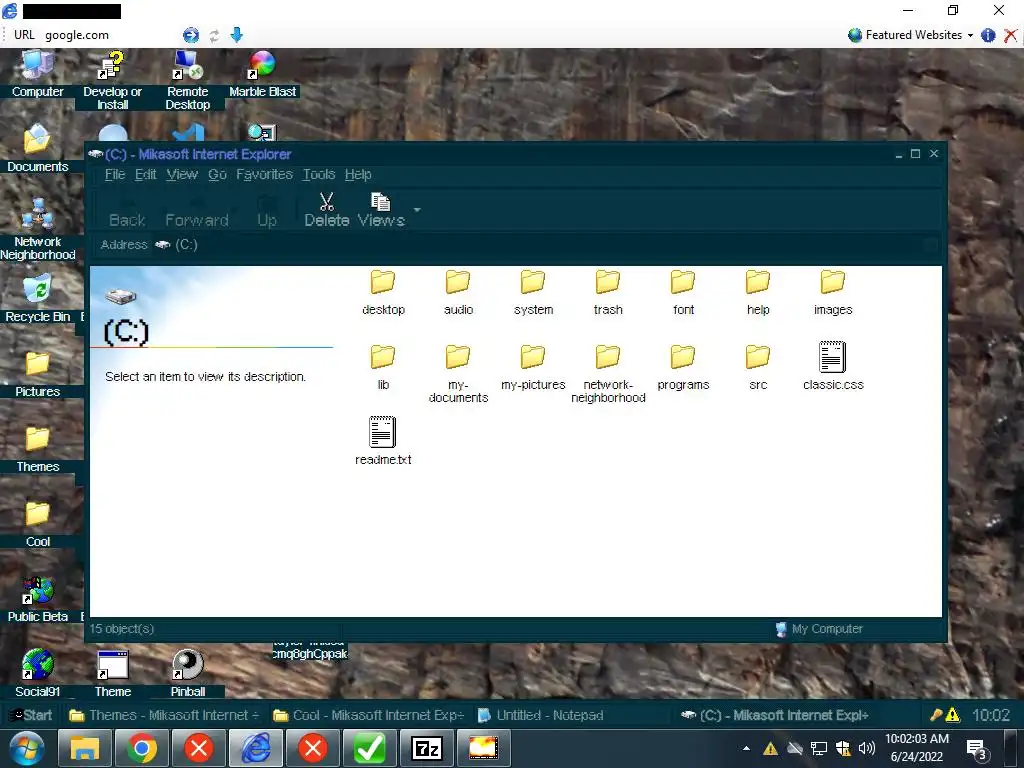The width and height of the screenshot is (1024, 768).
Task: Open the src folder
Action: tap(758, 368)
